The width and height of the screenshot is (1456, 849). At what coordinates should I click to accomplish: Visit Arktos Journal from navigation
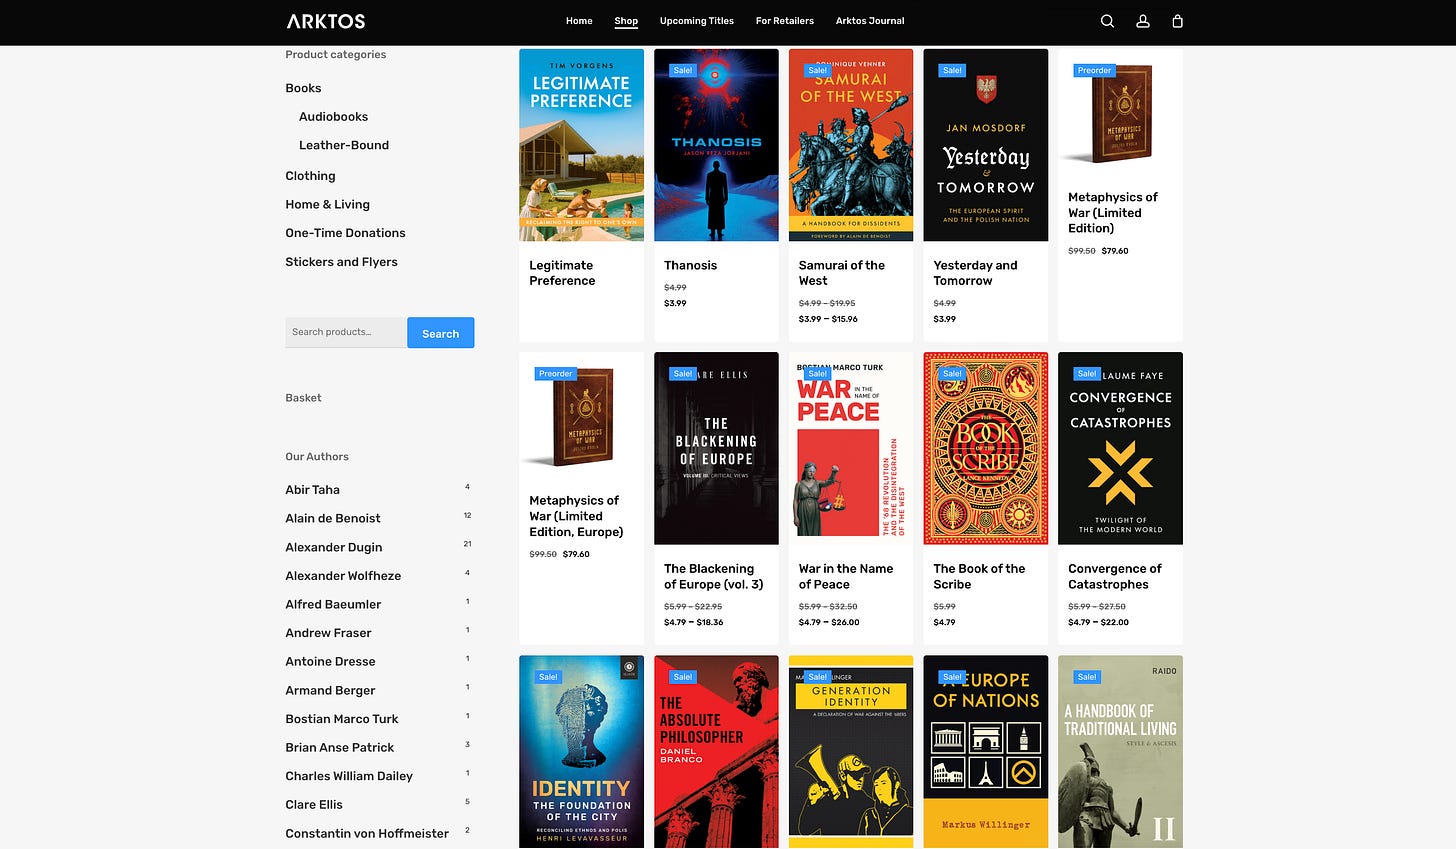(x=870, y=21)
